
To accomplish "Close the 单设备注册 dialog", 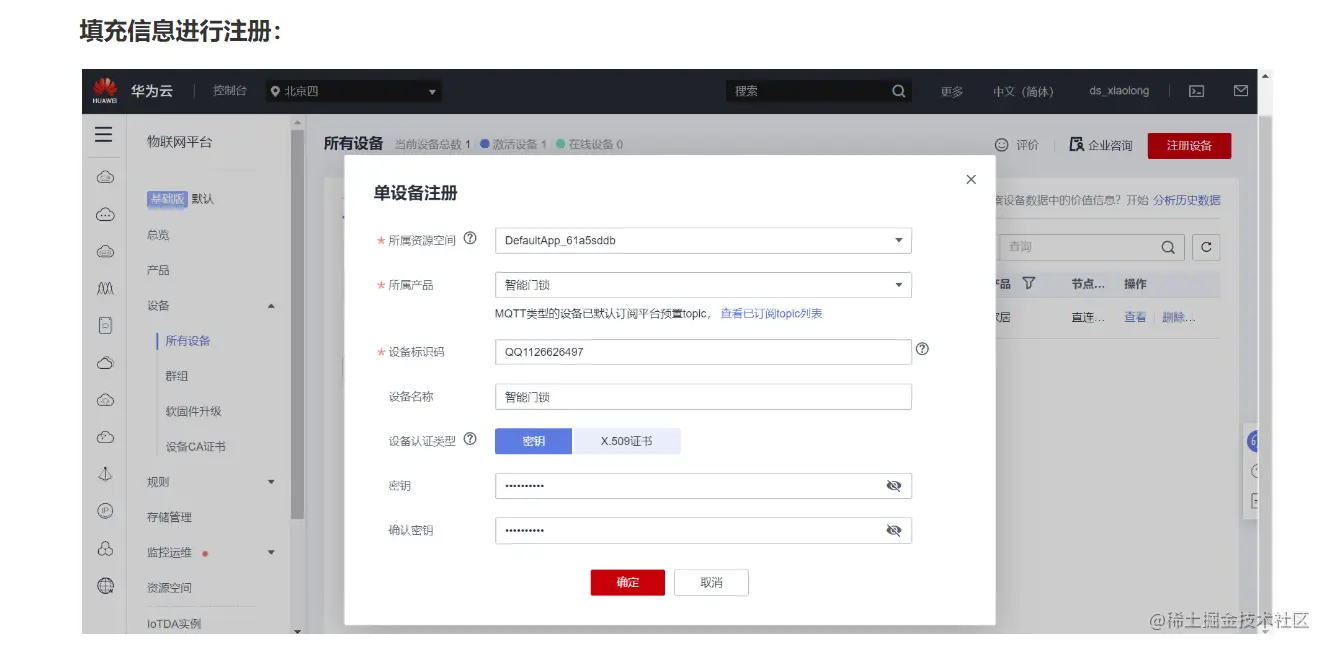I will click(x=970, y=180).
